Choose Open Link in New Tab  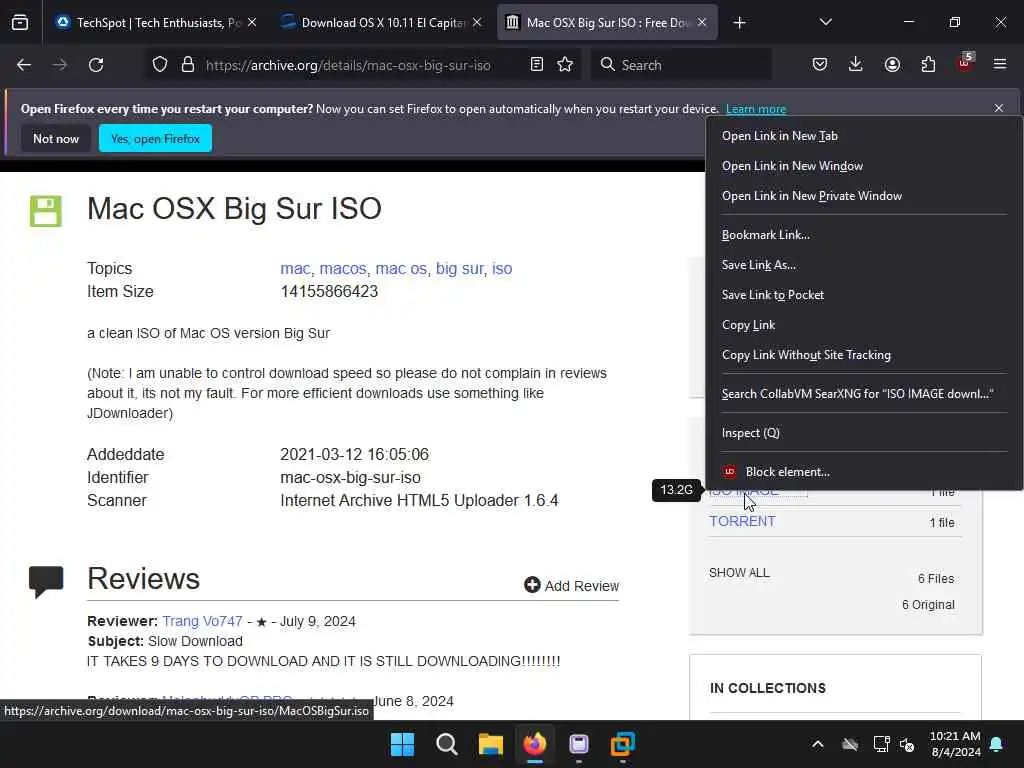pos(779,136)
